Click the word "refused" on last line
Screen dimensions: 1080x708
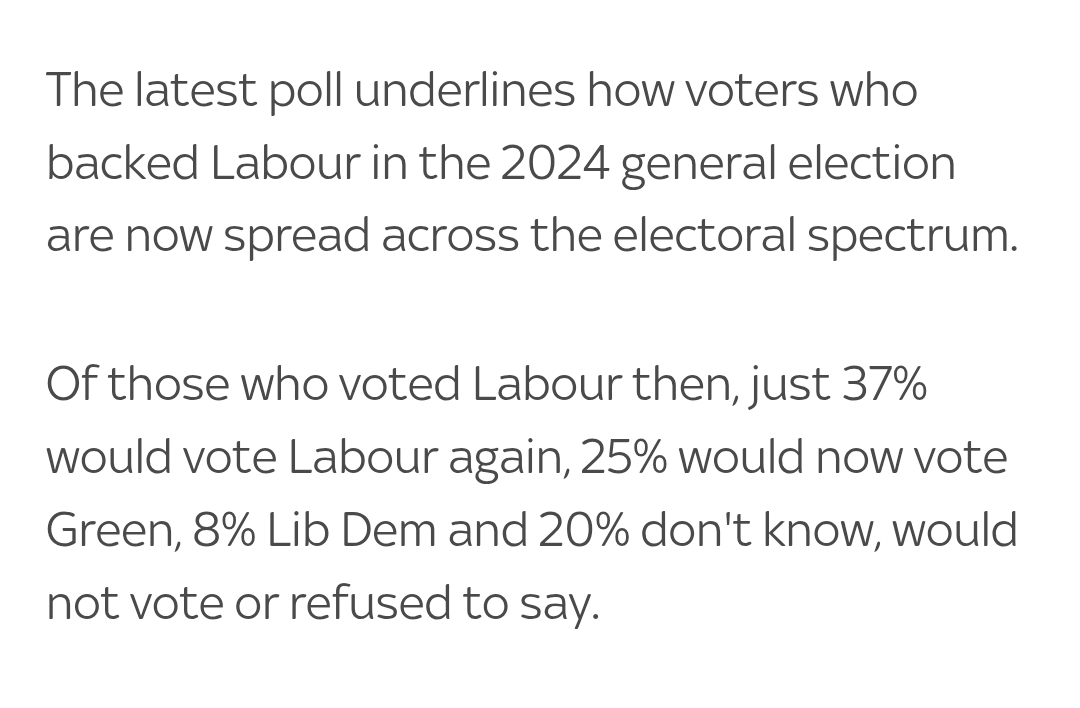[370, 603]
